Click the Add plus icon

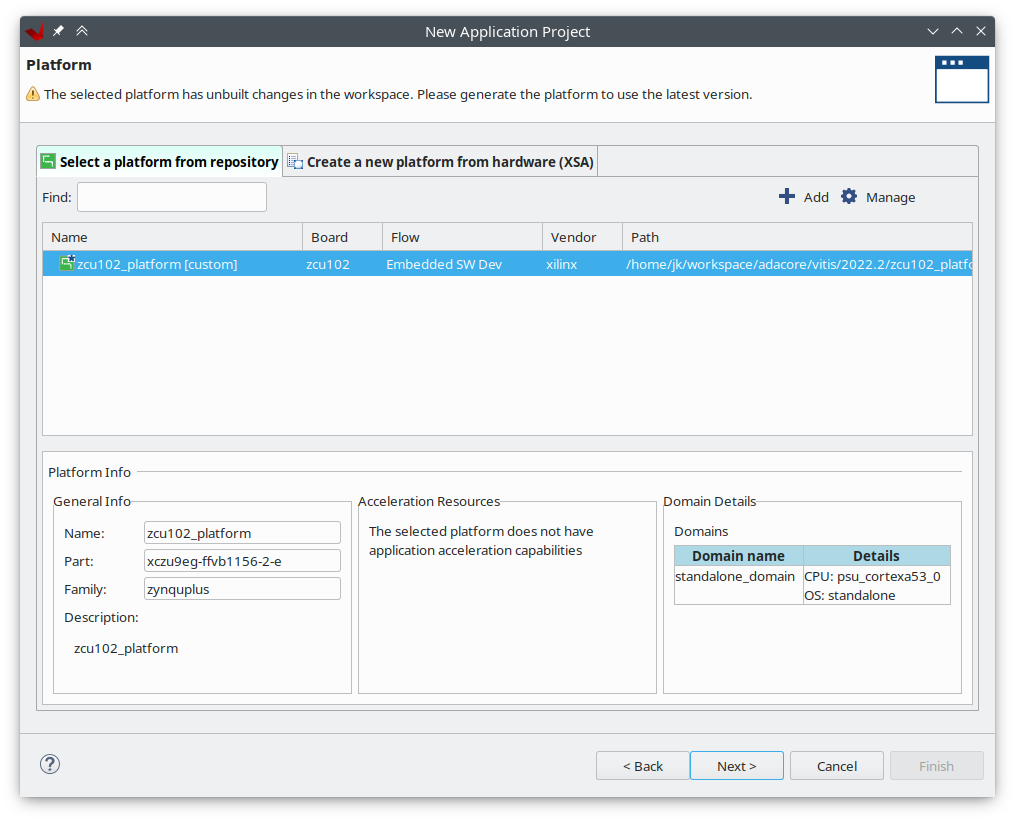tap(786, 196)
